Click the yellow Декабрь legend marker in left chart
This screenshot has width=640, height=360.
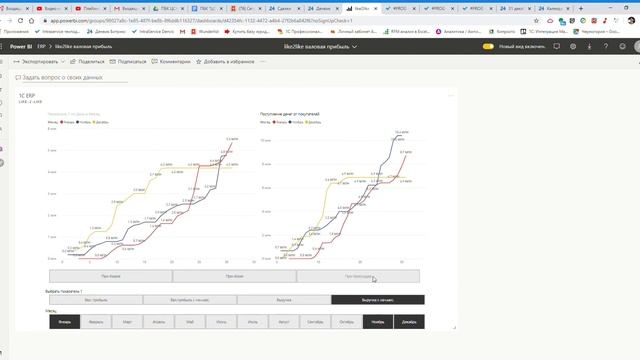click(x=94, y=122)
